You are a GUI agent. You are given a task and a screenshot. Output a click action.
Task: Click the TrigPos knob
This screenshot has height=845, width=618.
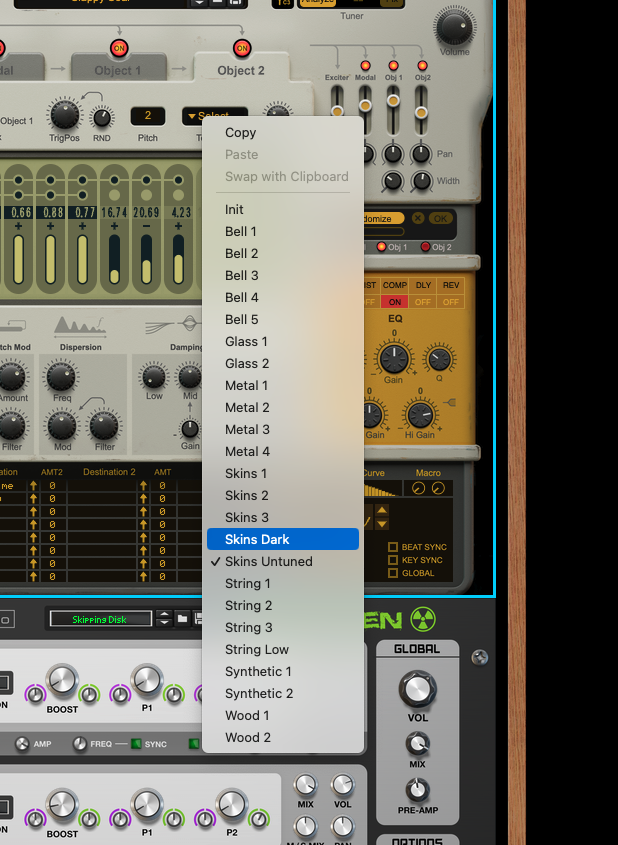pos(65,115)
